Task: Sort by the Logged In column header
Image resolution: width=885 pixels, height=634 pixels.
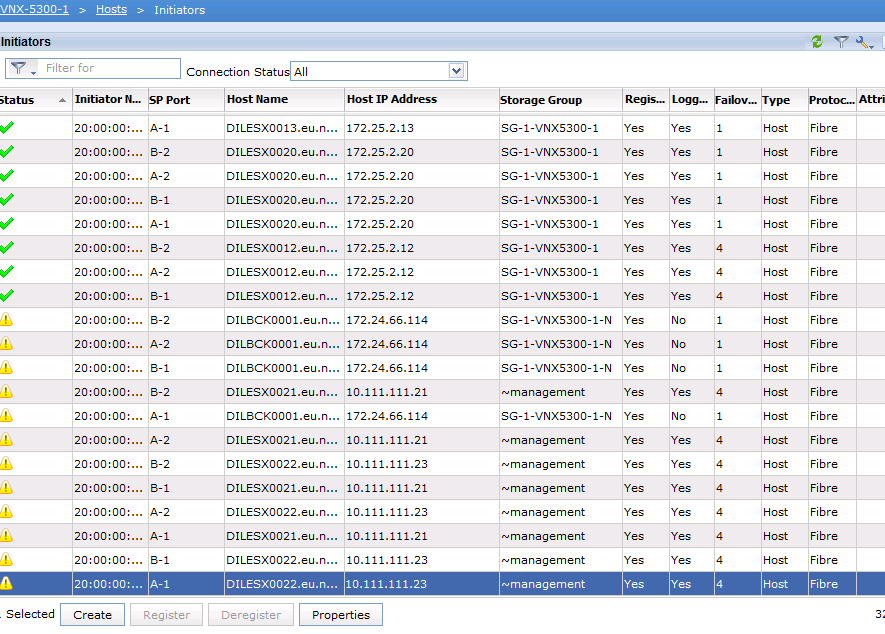Action: [691, 99]
